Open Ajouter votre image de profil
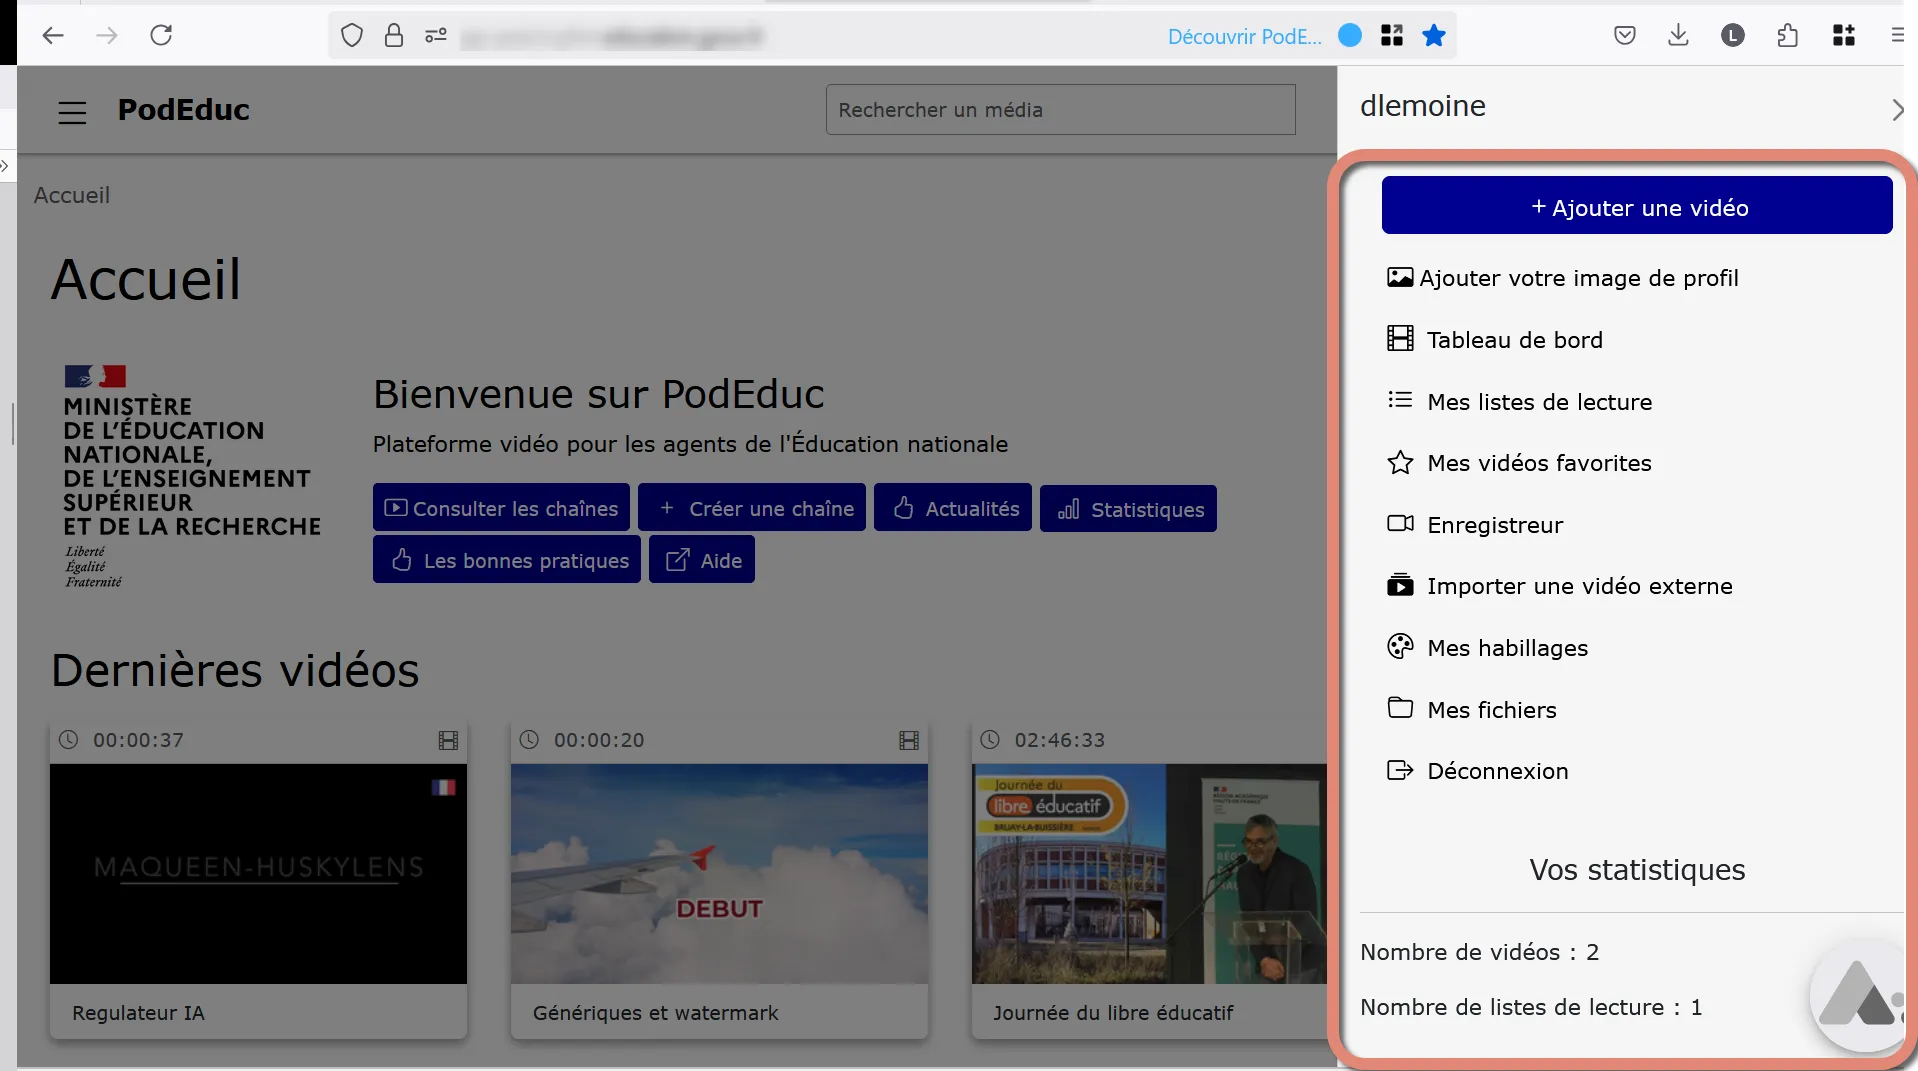This screenshot has height=1071, width=1918. point(1562,278)
